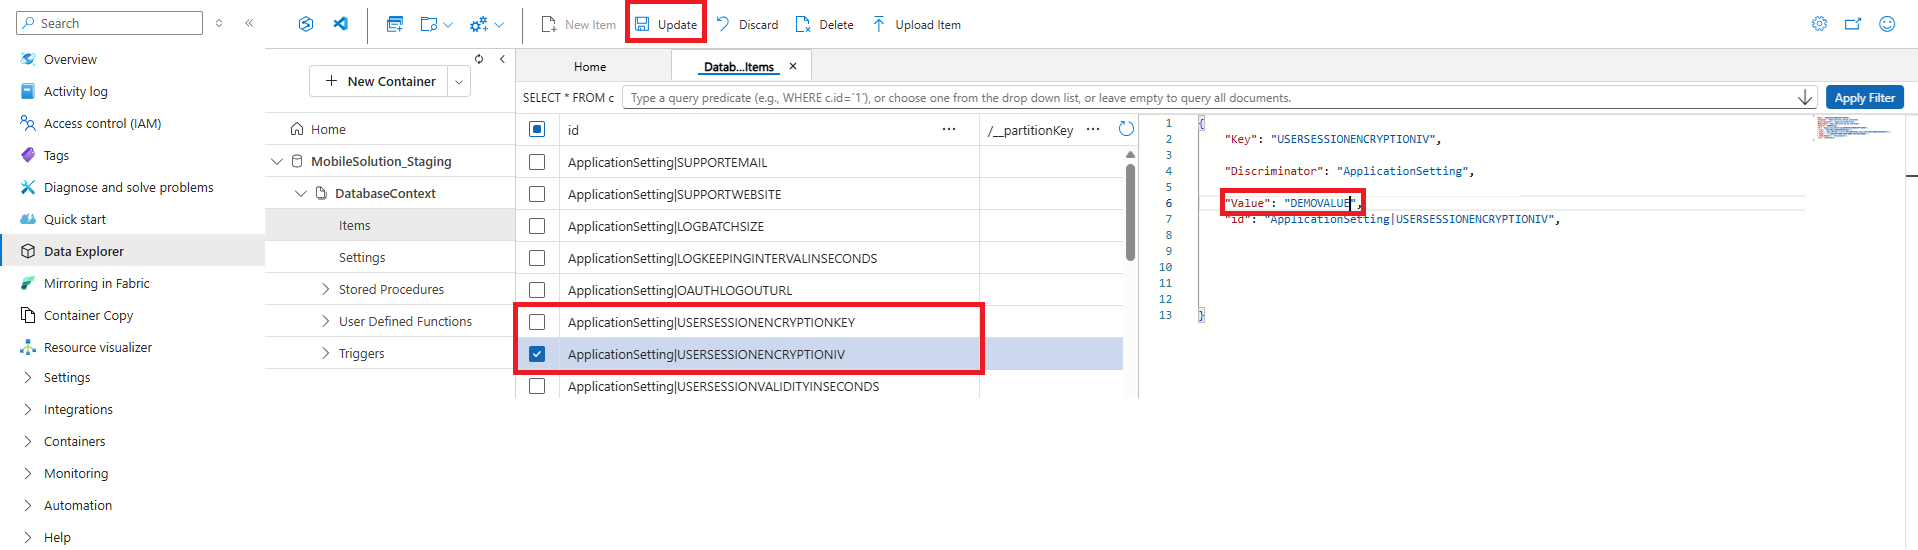Image resolution: width=1918 pixels, height=550 pixels.
Task: Close the Datab...Items tab
Action: [x=793, y=66]
